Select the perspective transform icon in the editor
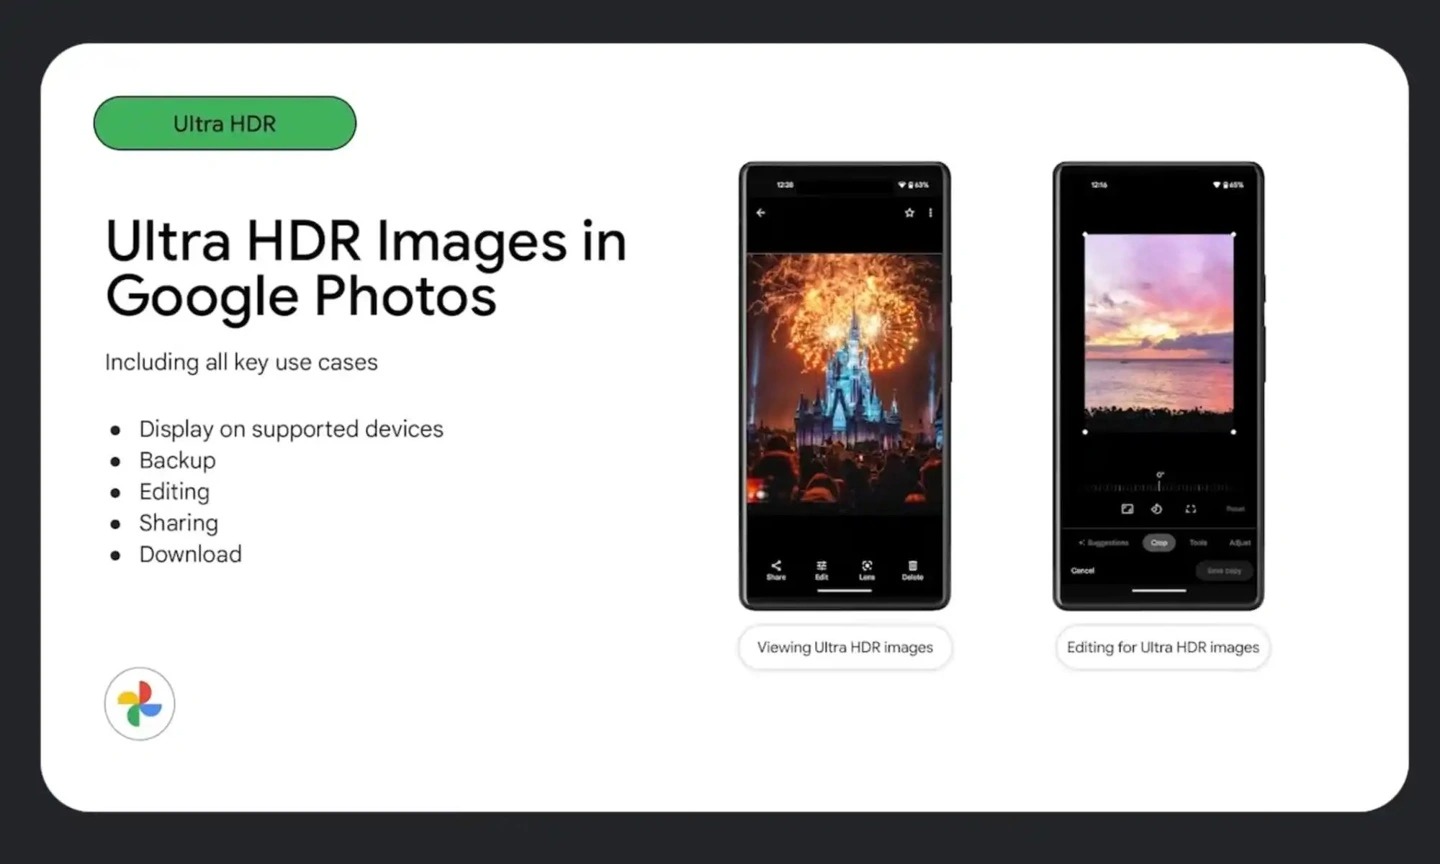Screen dimensions: 1440x864 point(1190,509)
